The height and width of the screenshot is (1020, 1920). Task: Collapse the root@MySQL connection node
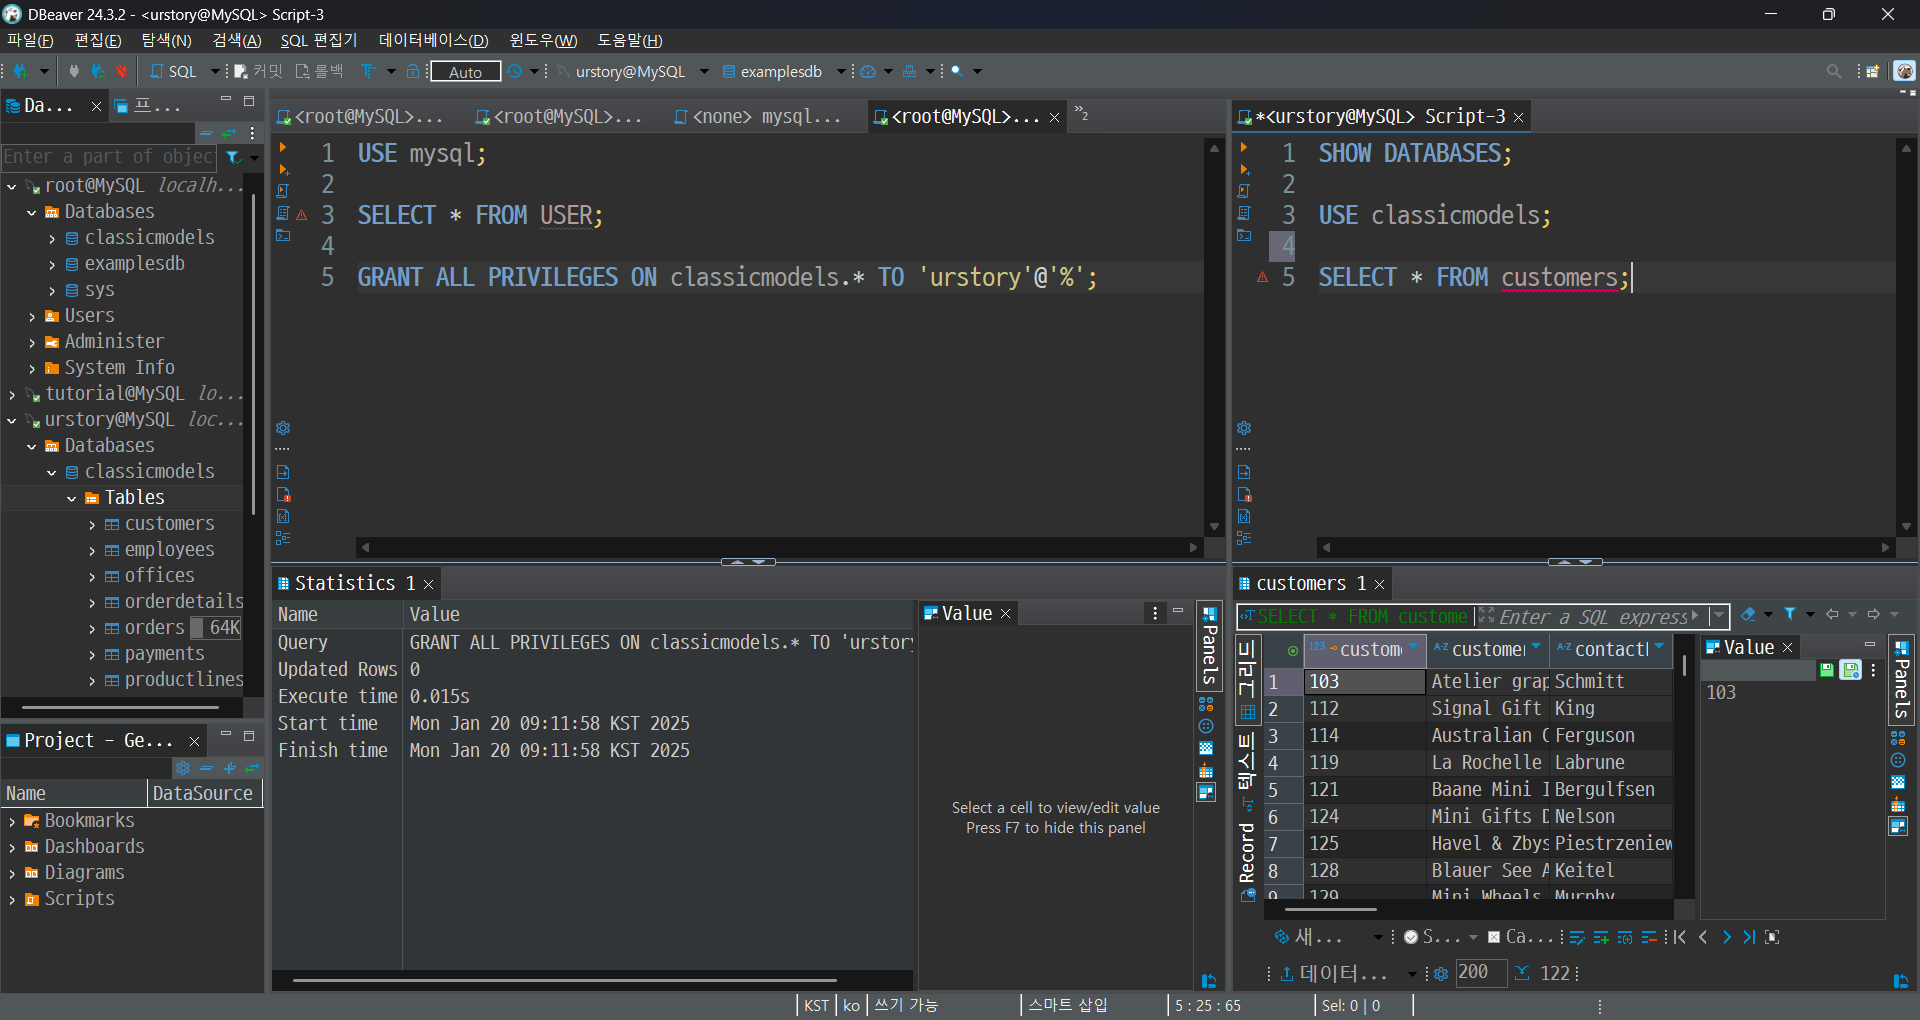coord(12,186)
